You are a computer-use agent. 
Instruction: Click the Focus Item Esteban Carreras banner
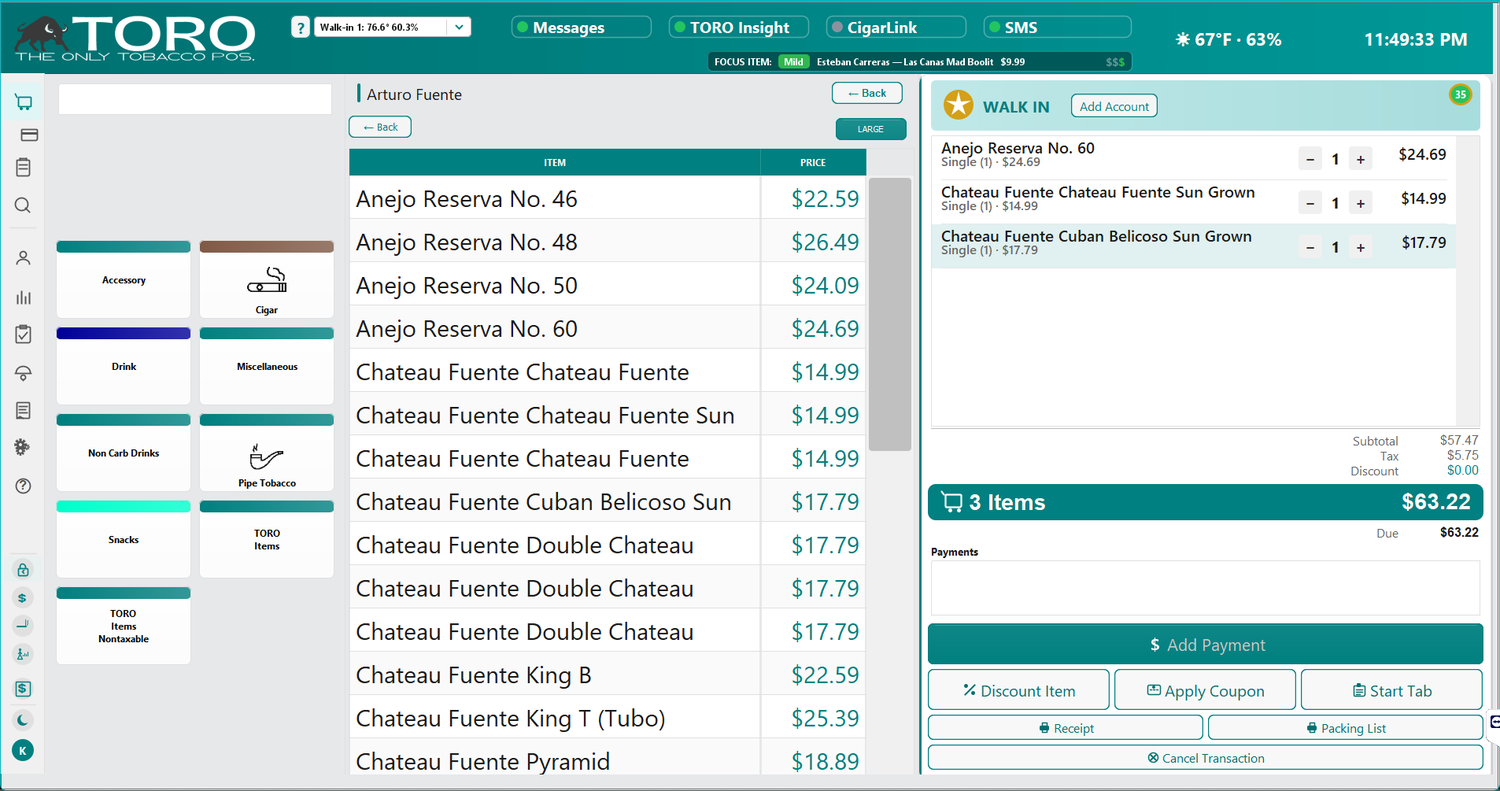point(920,62)
